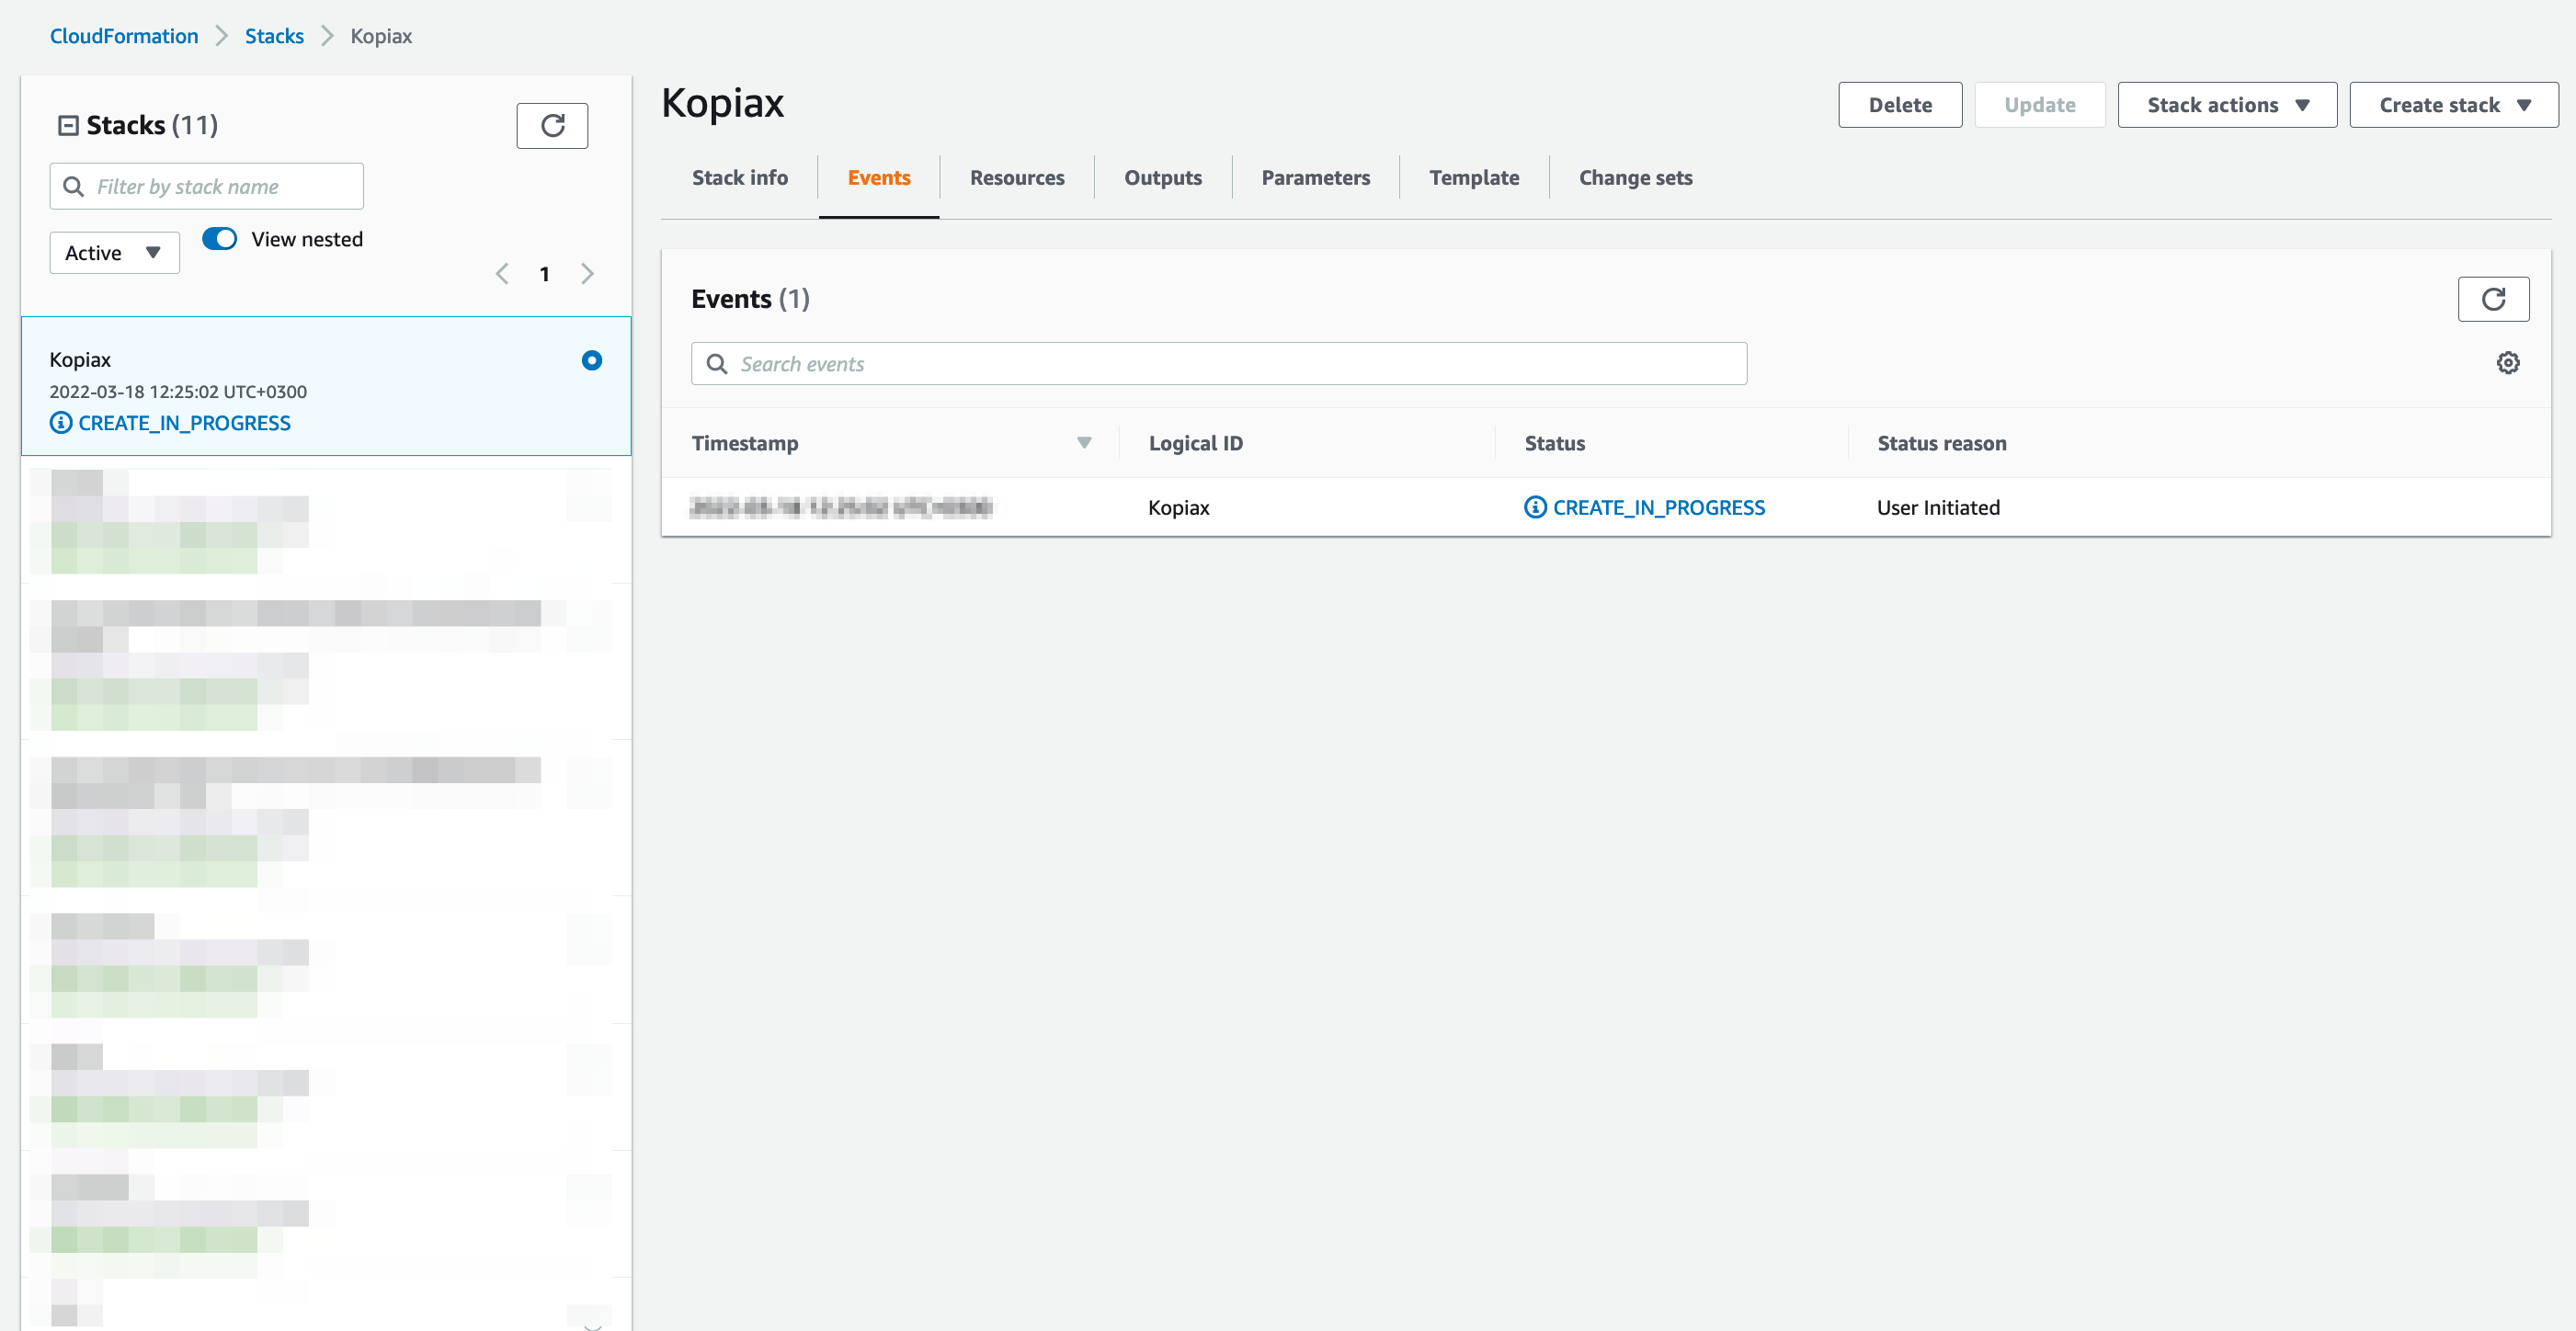The image size is (2576, 1331).
Task: Go to next stacks page
Action: (x=587, y=274)
